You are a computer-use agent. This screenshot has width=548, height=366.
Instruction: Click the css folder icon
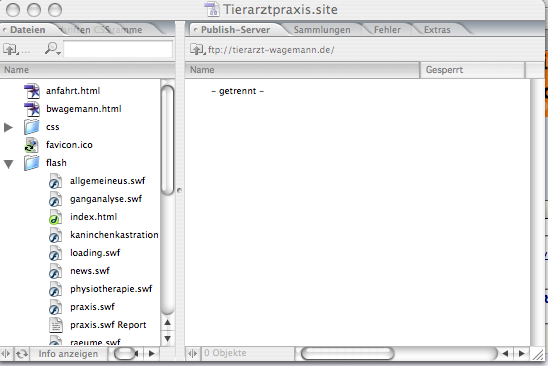tap(31, 127)
